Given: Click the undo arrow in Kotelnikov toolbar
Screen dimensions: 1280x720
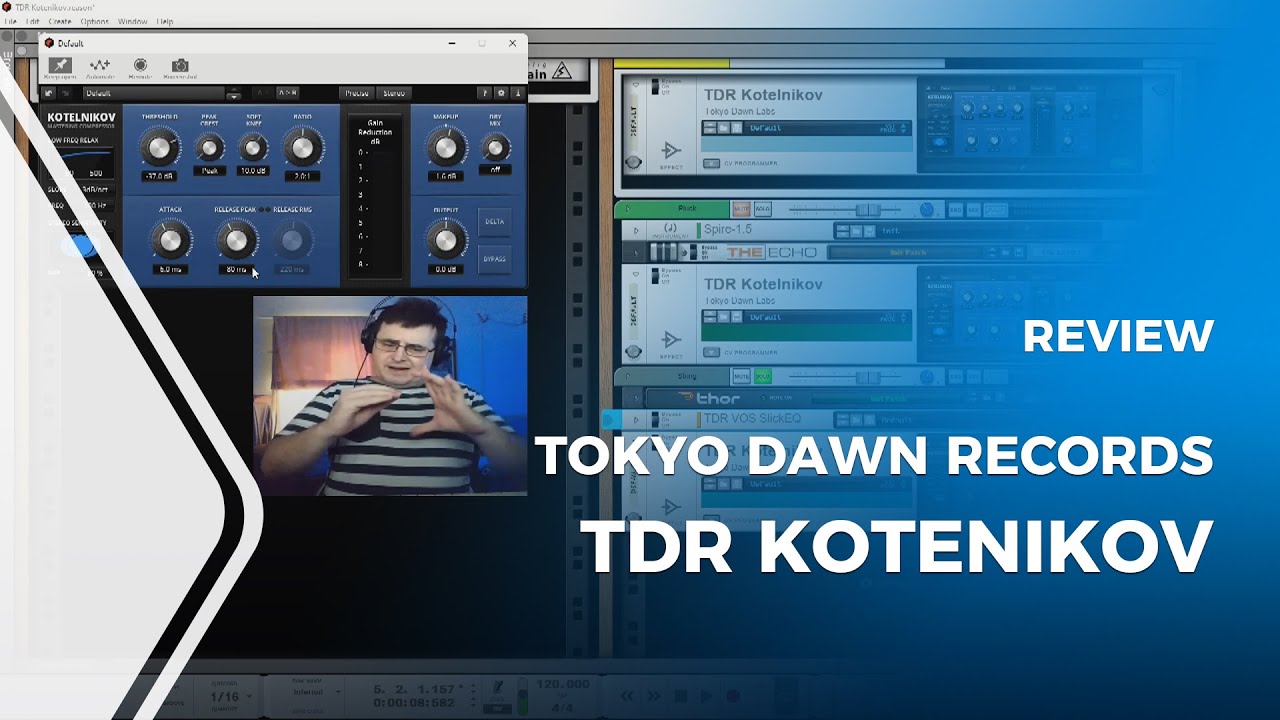Looking at the screenshot, I should tap(49, 93).
